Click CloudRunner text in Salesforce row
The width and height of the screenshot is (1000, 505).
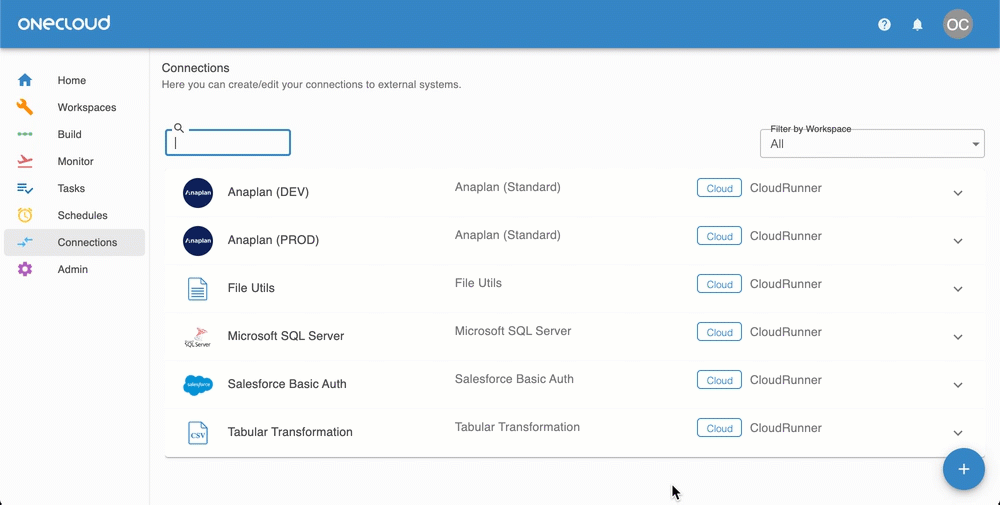click(x=786, y=379)
